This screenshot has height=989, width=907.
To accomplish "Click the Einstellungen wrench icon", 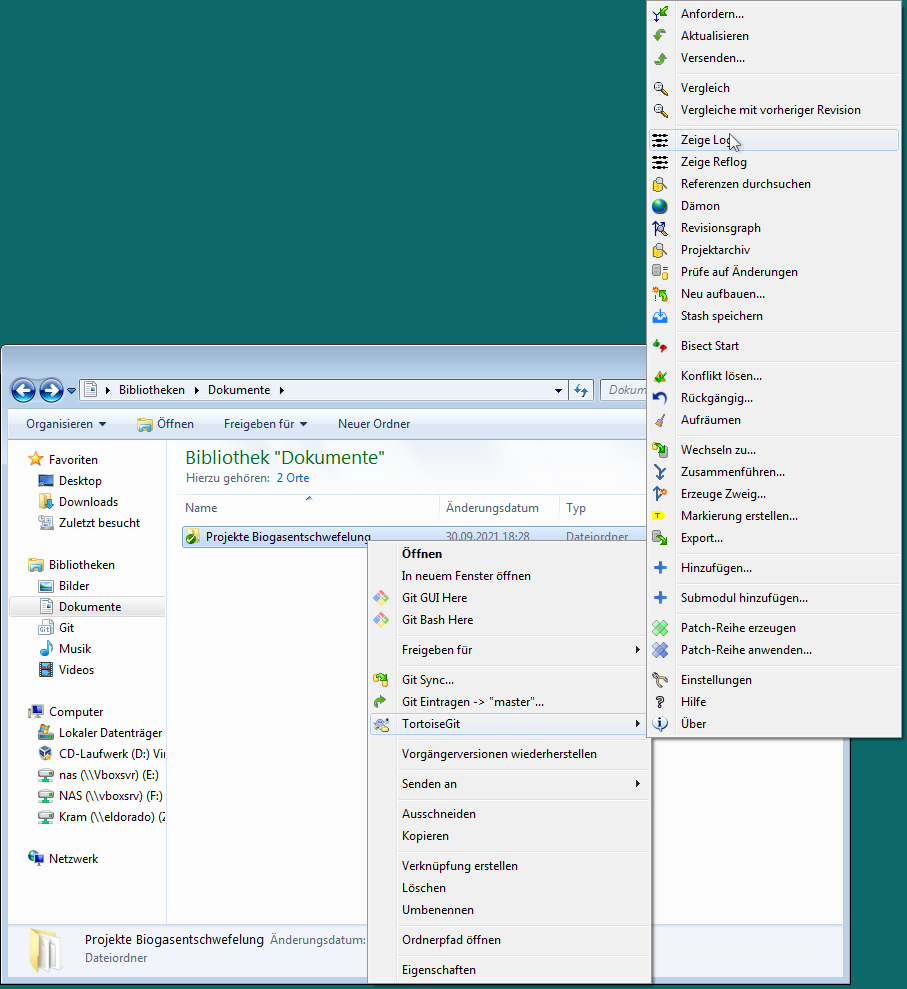I will 660,680.
